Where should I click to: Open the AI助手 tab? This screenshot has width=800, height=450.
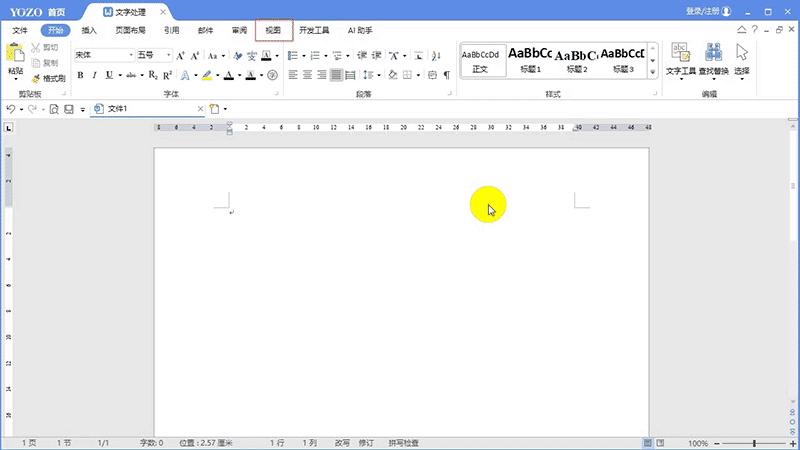click(x=360, y=30)
